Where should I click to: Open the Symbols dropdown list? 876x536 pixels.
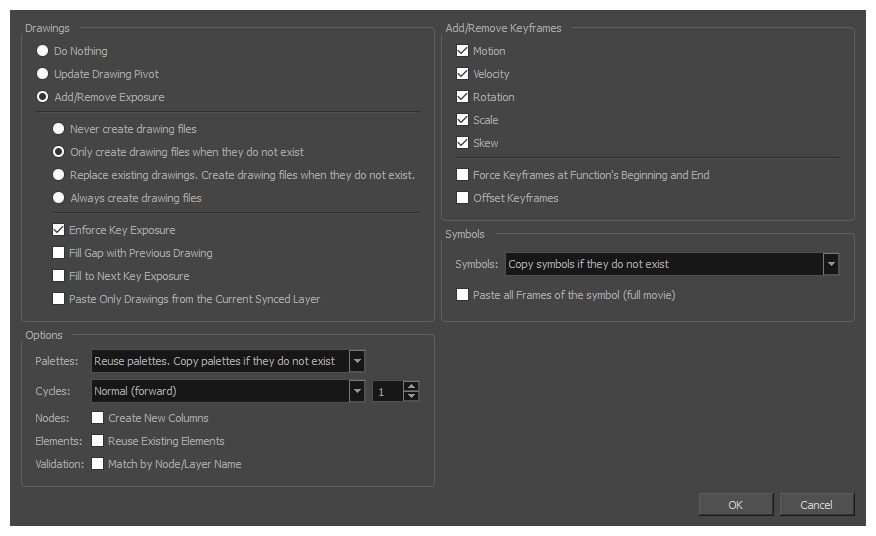point(831,264)
